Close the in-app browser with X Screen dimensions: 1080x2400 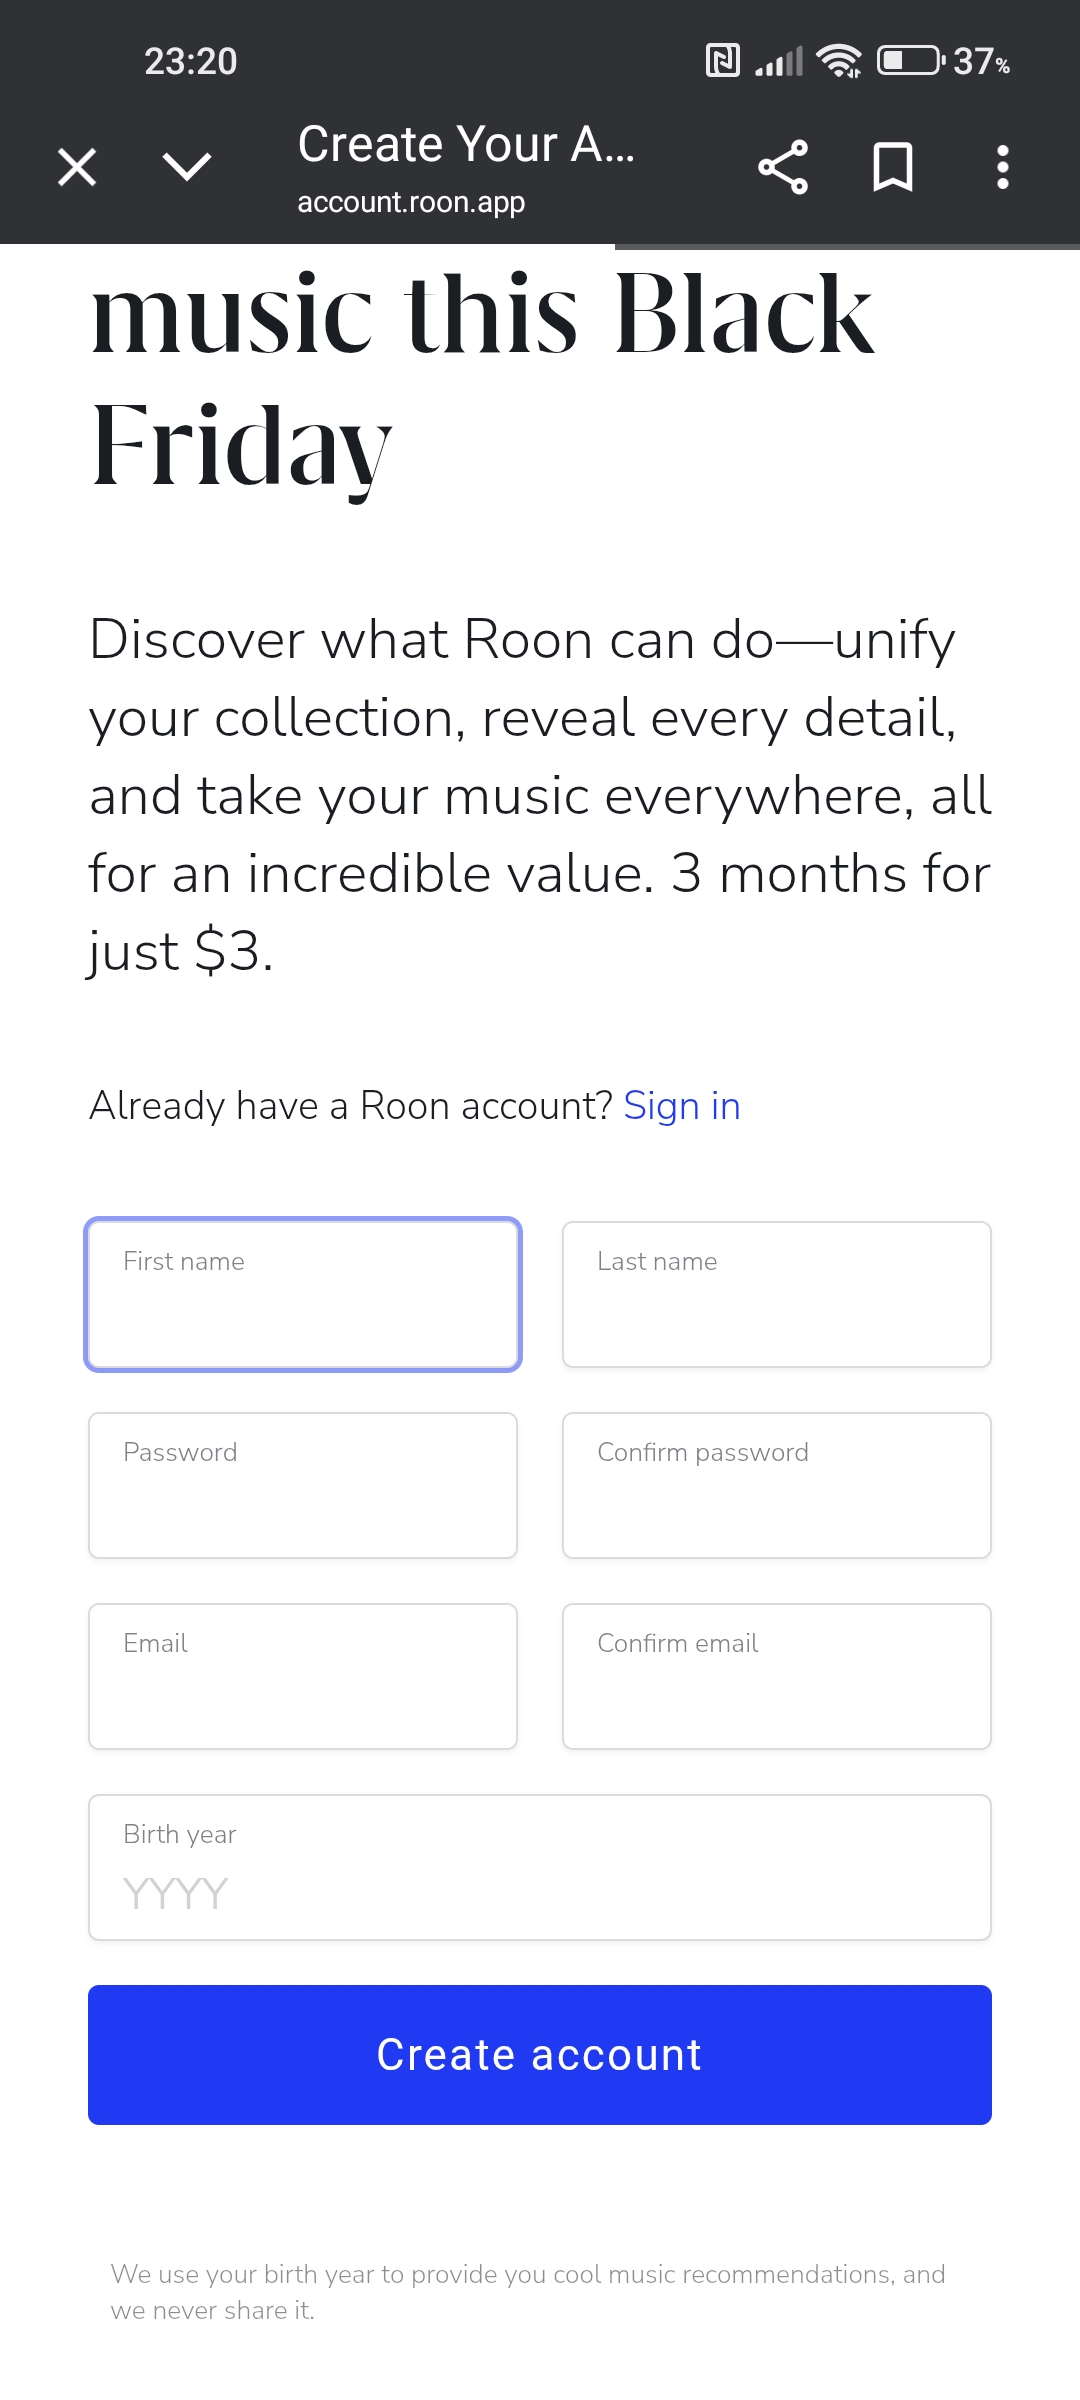77,167
